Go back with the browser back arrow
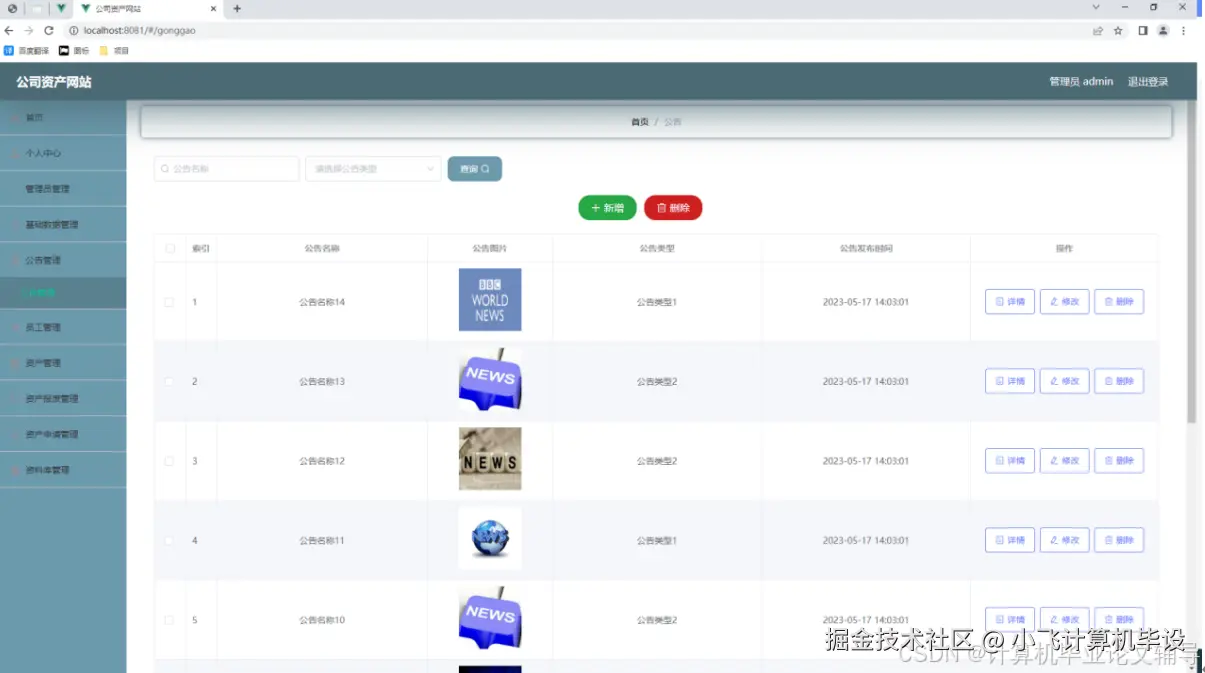This screenshot has width=1205, height=673. 9,30
